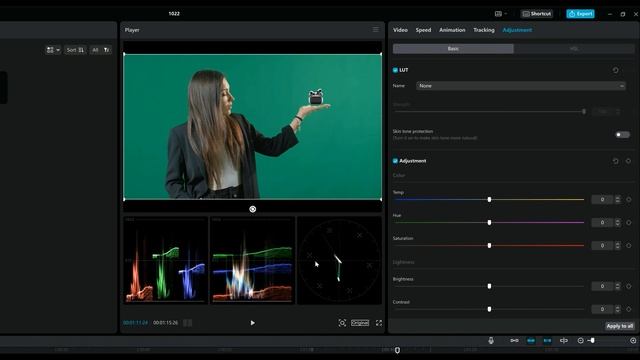Toggle the Adjustment checkbox

tap(395, 161)
